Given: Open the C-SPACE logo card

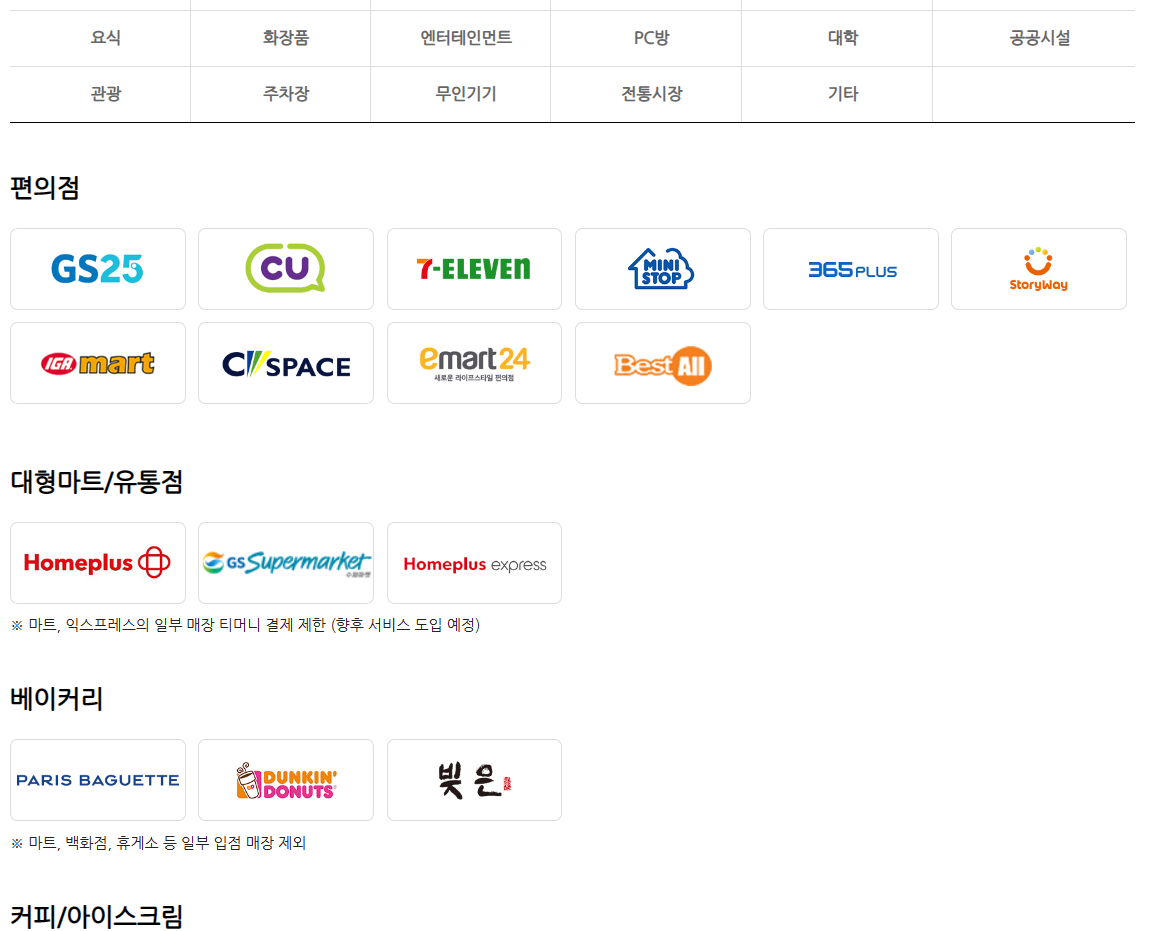Looking at the screenshot, I should click(286, 363).
